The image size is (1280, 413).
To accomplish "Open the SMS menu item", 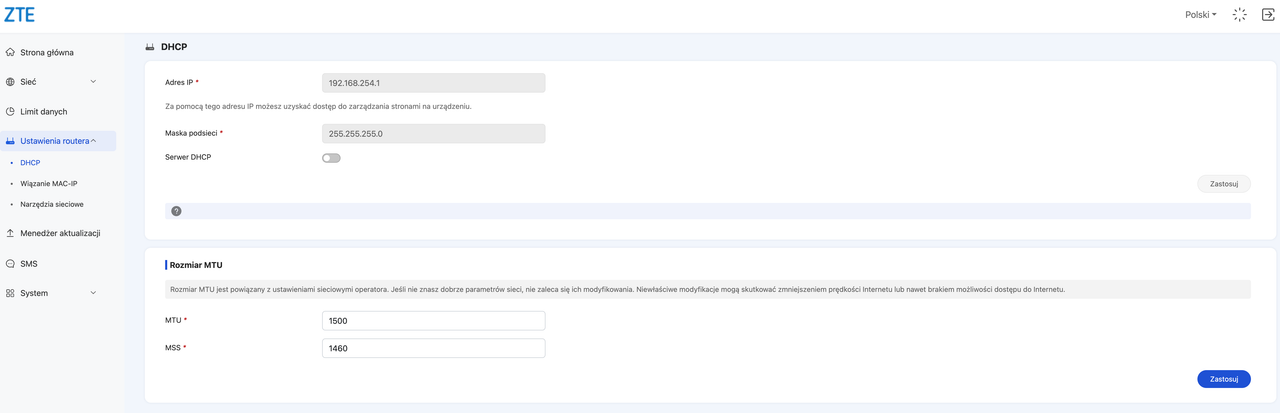I will 29,264.
